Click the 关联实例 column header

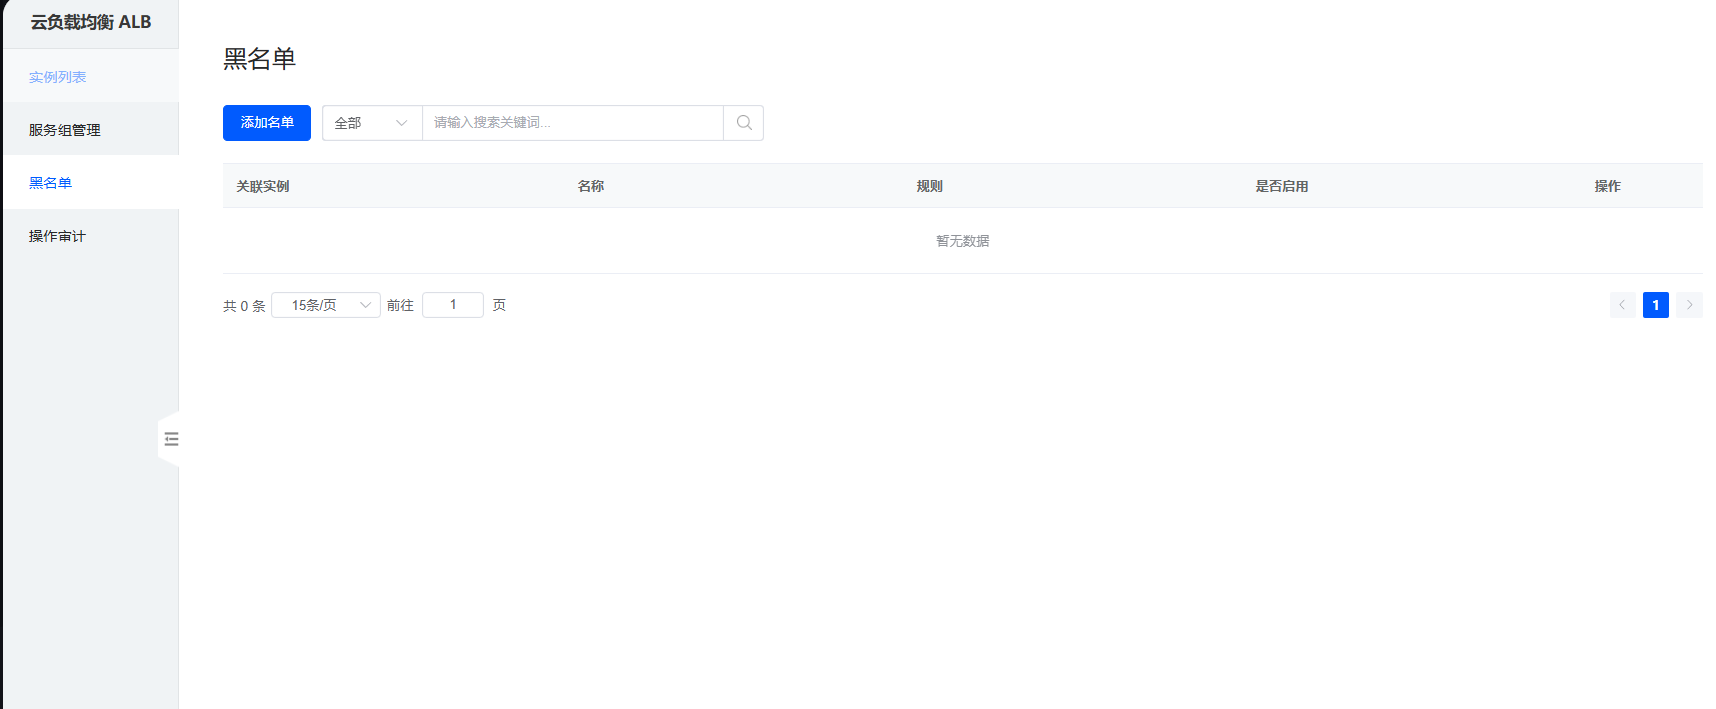(x=263, y=186)
